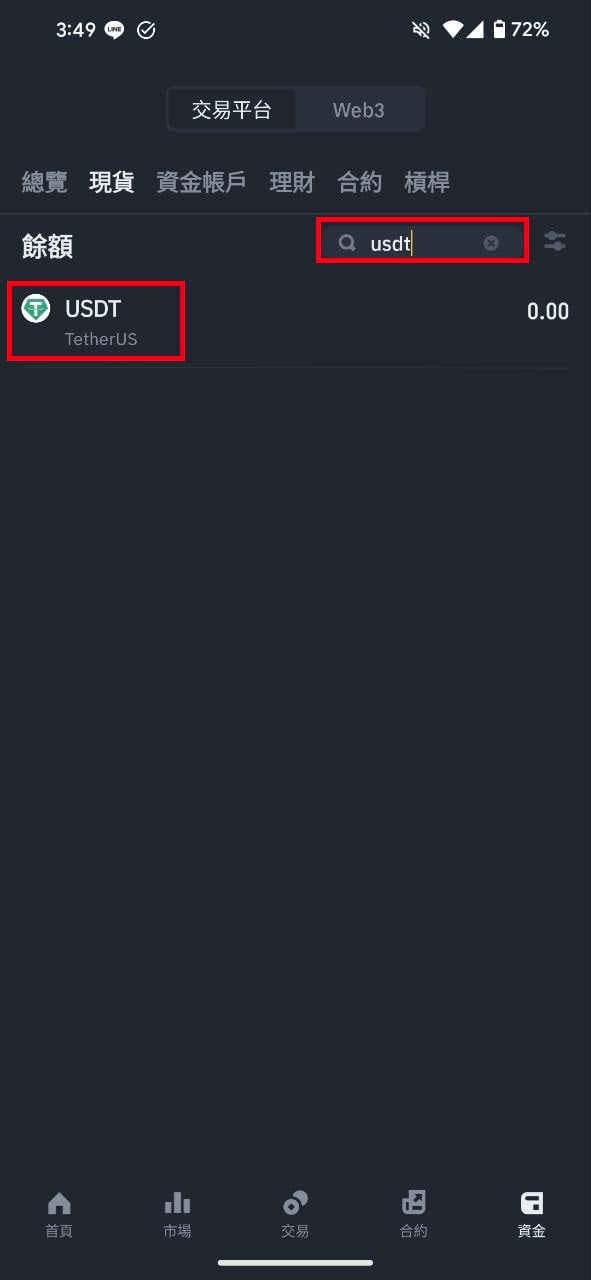Image resolution: width=591 pixels, height=1280 pixels.
Task: Tap the search magnifier icon
Action: [347, 243]
